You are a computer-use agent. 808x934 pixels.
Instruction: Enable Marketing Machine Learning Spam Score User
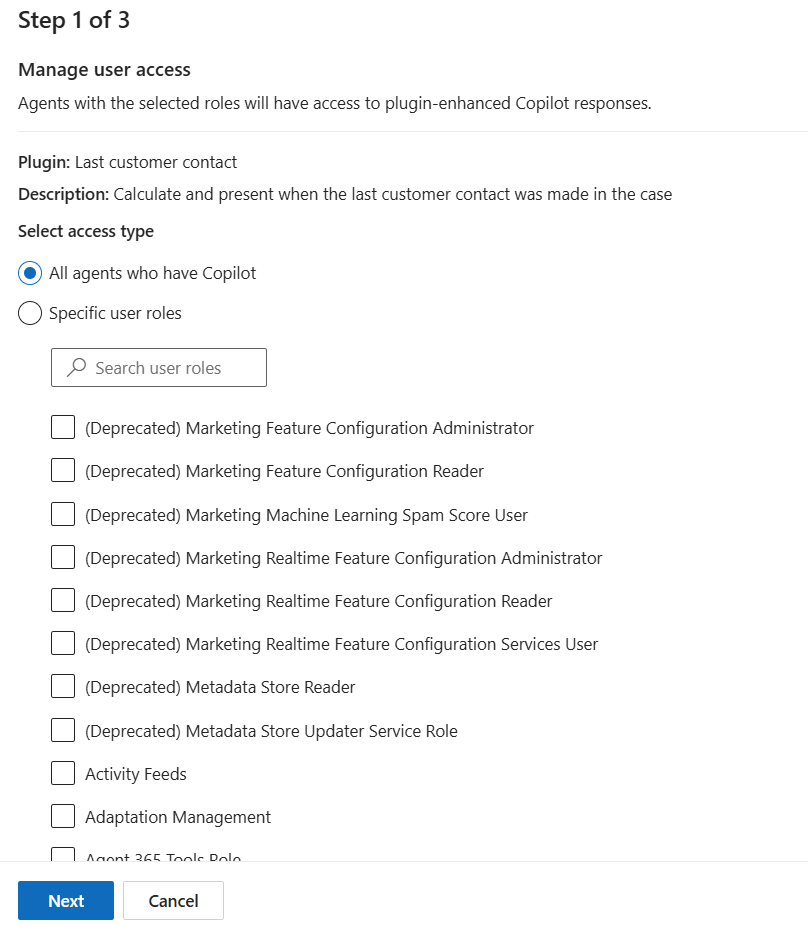click(63, 515)
